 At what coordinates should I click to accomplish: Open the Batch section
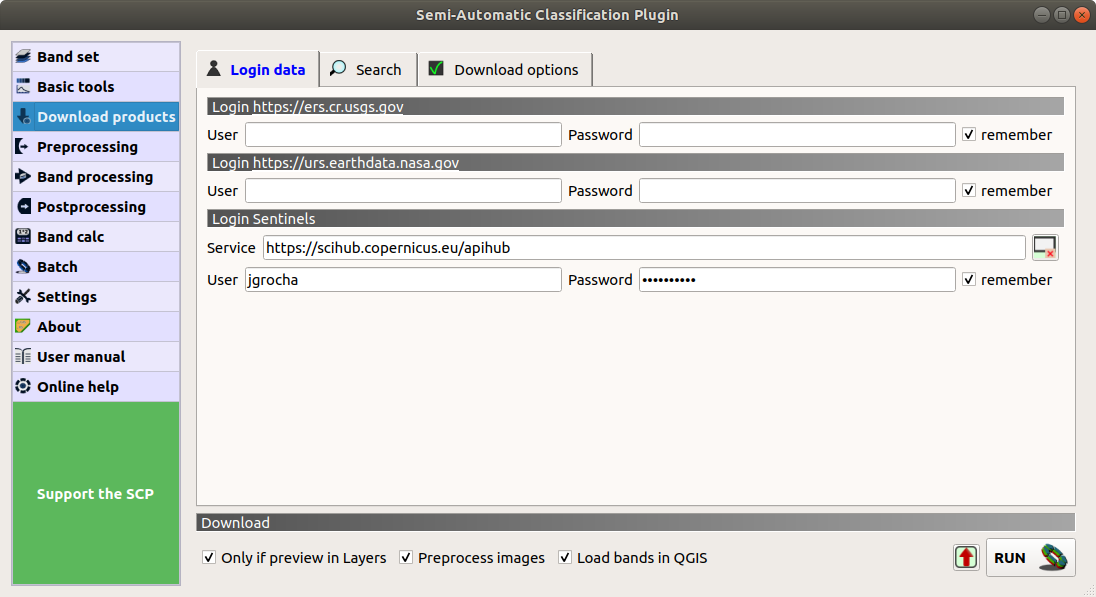tap(96, 267)
